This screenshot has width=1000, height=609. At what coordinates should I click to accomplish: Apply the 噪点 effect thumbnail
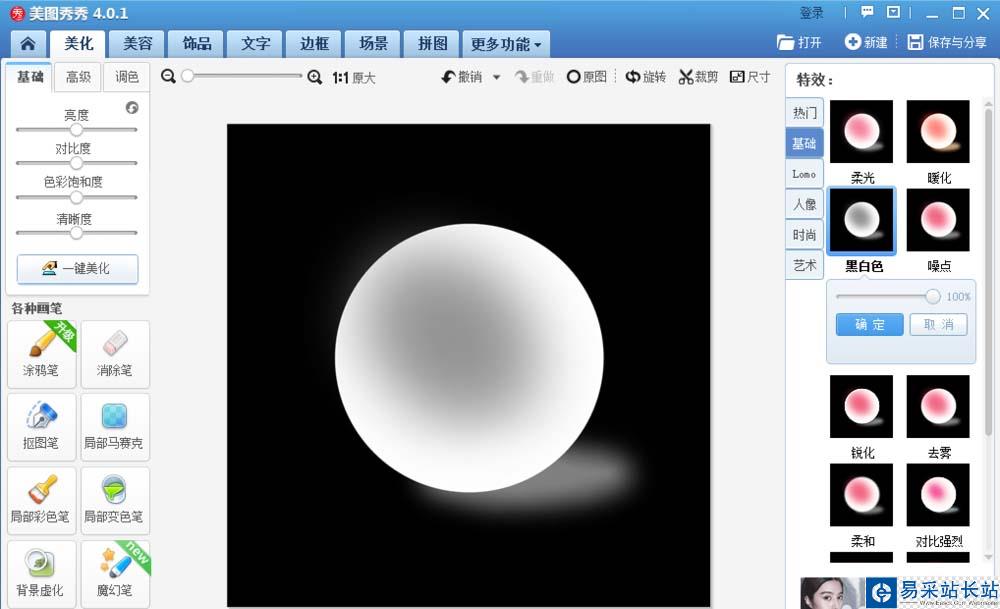point(938,220)
